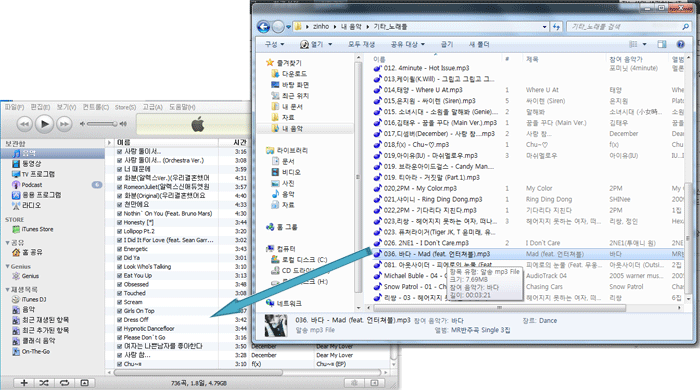This screenshot has width=700, height=390.
Task: Select 동영상 in iTunes library sidebar
Action: pos(31,164)
